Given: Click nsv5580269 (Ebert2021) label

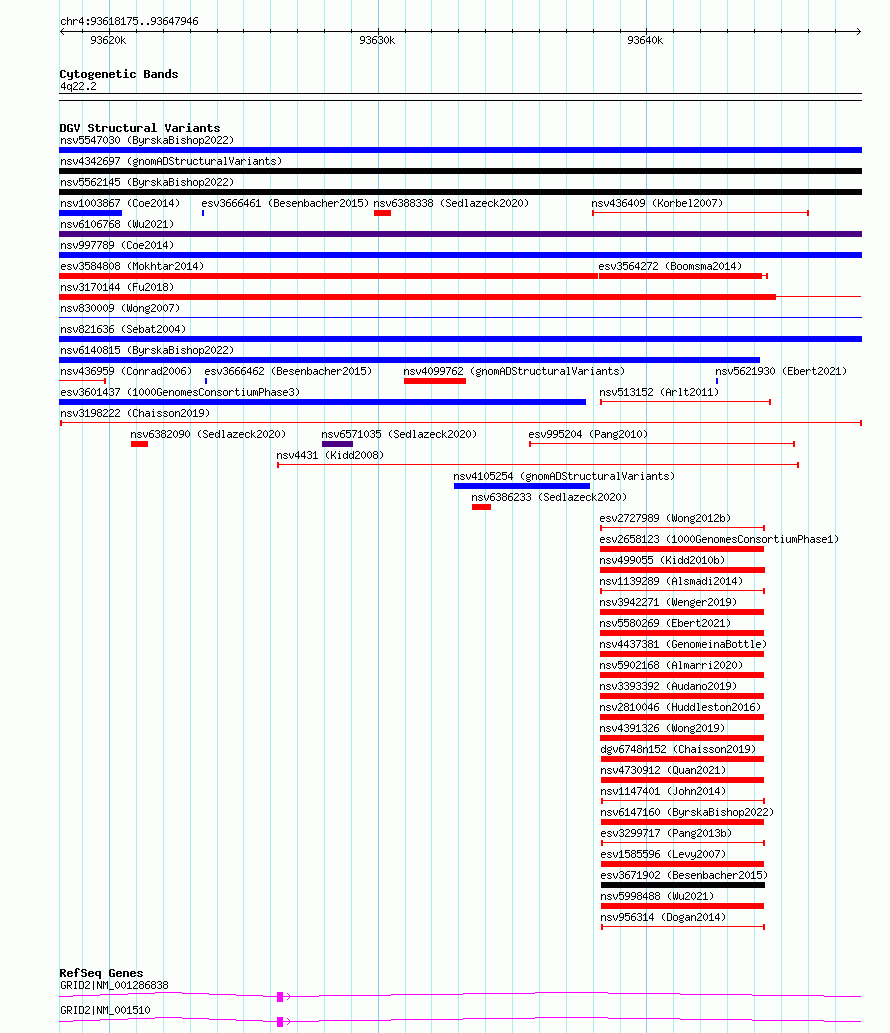Looking at the screenshot, I should pos(665,625).
